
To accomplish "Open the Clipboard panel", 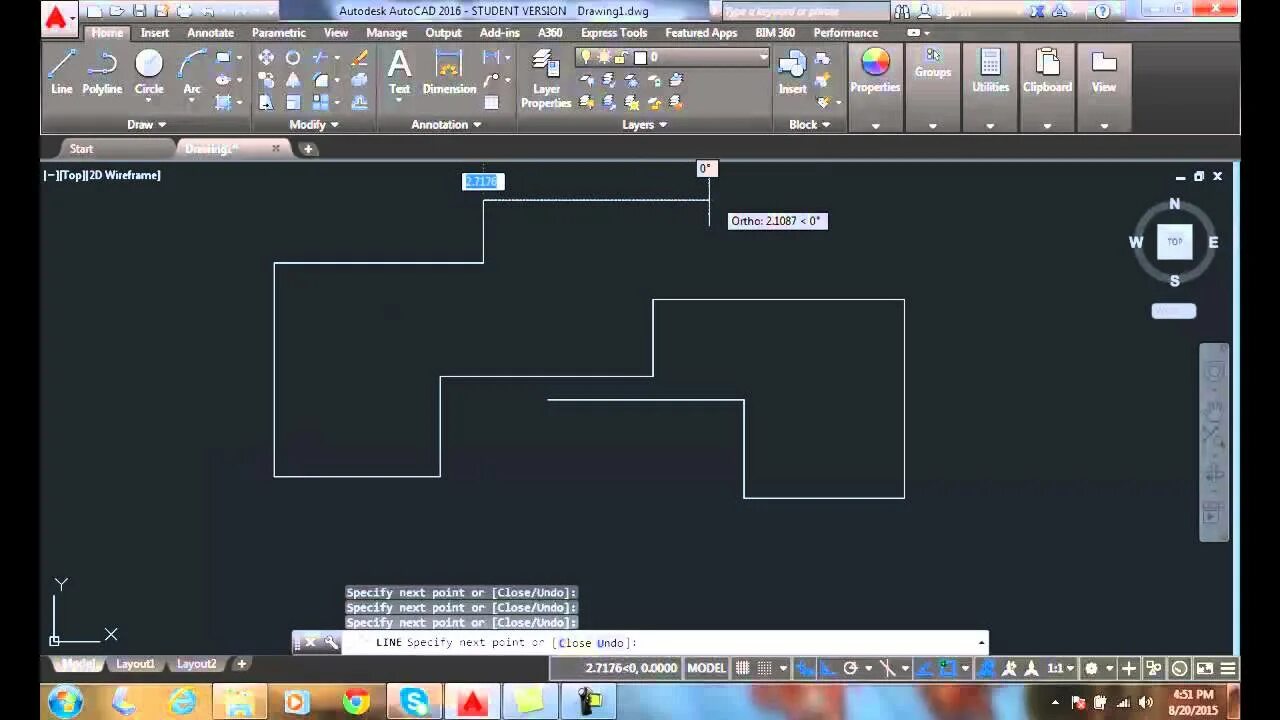I will [x=1047, y=72].
